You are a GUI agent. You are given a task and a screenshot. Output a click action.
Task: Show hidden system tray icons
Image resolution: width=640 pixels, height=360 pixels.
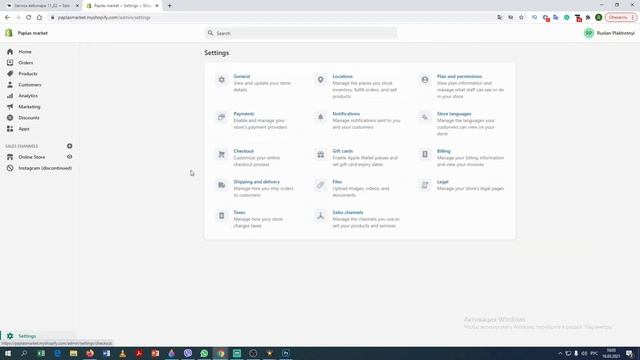tap(560, 353)
